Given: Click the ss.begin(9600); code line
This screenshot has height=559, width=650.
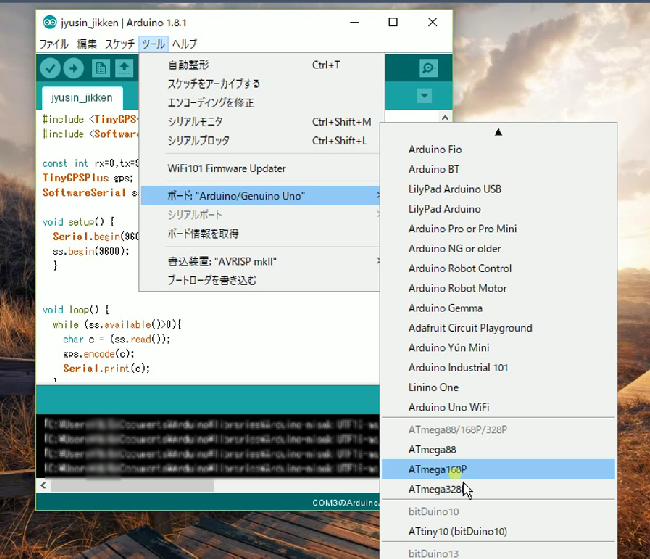Looking at the screenshot, I should click(x=91, y=251).
